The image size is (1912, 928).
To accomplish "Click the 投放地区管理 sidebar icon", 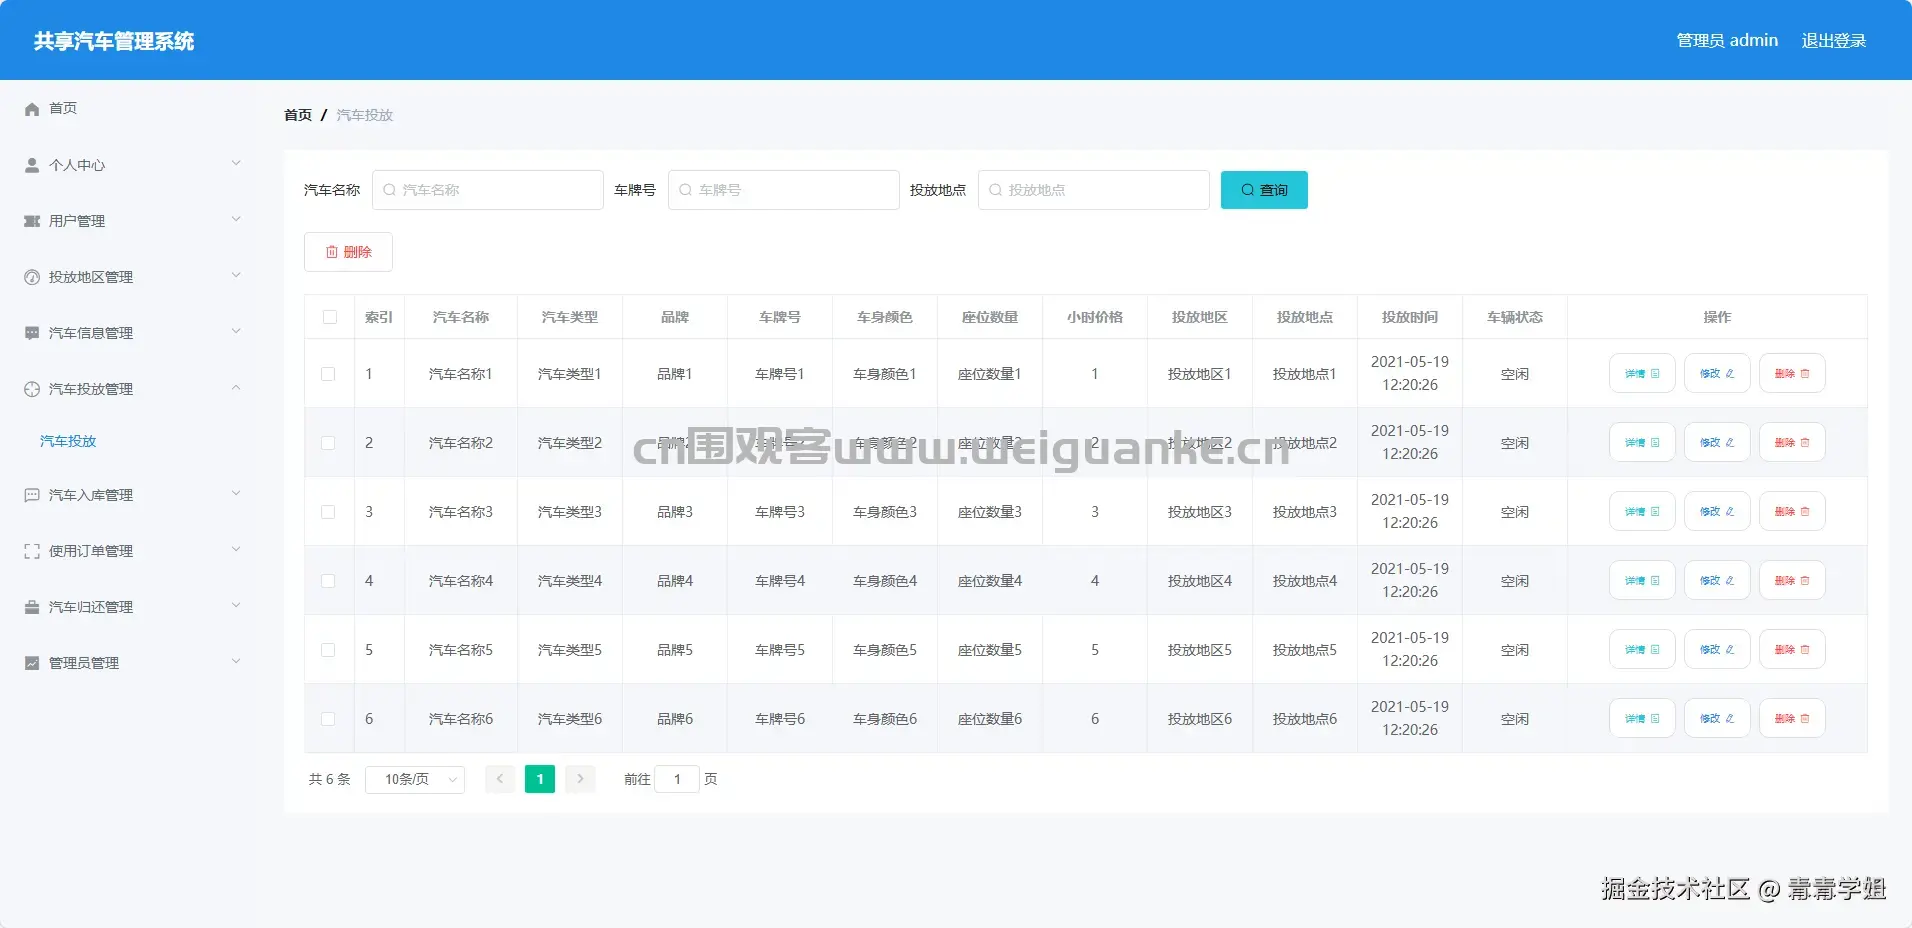I will tap(32, 277).
